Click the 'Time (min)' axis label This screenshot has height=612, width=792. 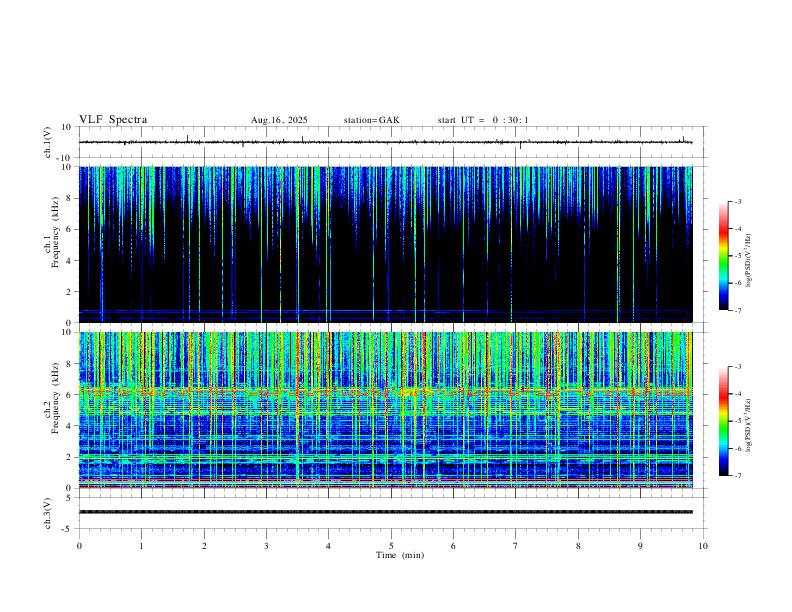point(400,555)
